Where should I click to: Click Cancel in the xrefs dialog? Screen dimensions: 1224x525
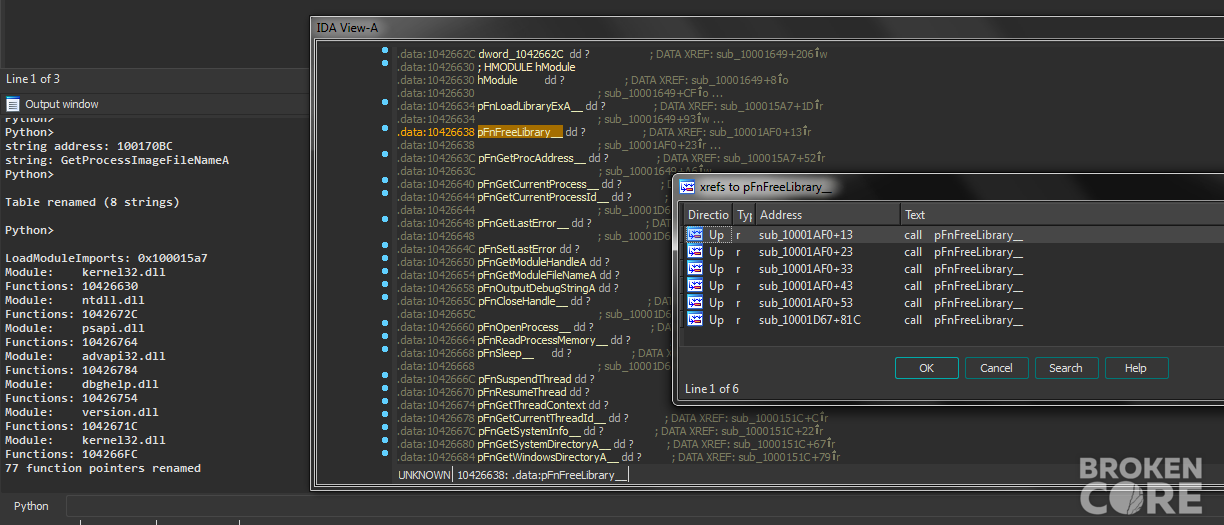pos(996,368)
